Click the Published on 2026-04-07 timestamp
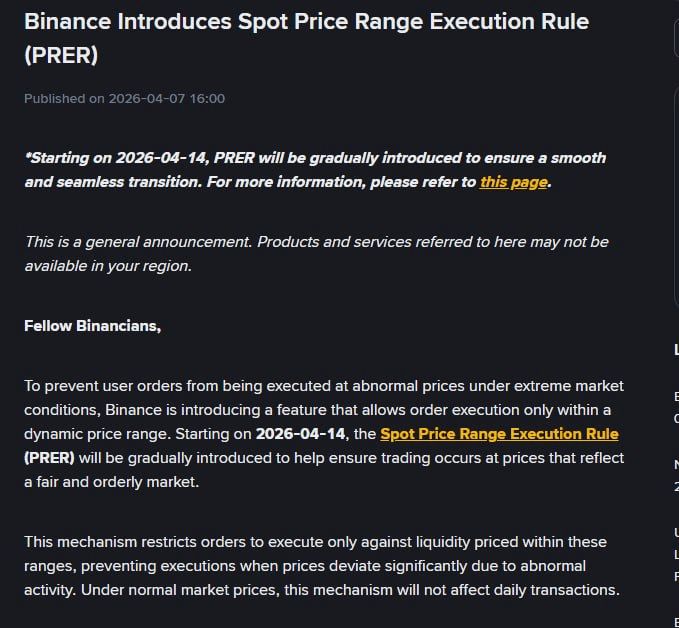This screenshot has height=628, width=679. [124, 98]
